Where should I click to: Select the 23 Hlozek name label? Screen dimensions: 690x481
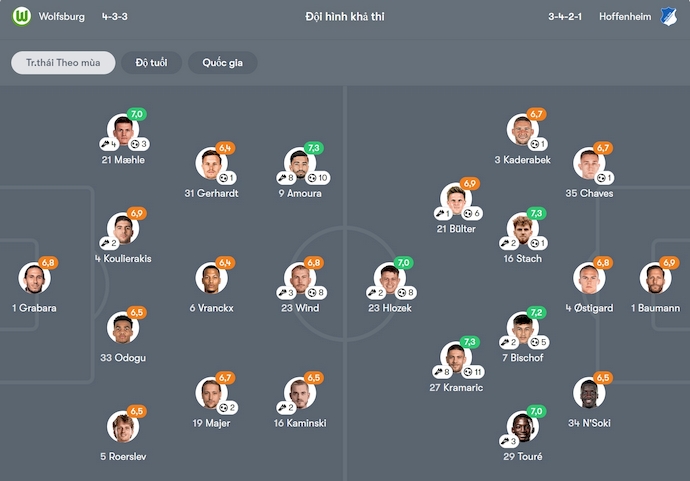point(389,308)
